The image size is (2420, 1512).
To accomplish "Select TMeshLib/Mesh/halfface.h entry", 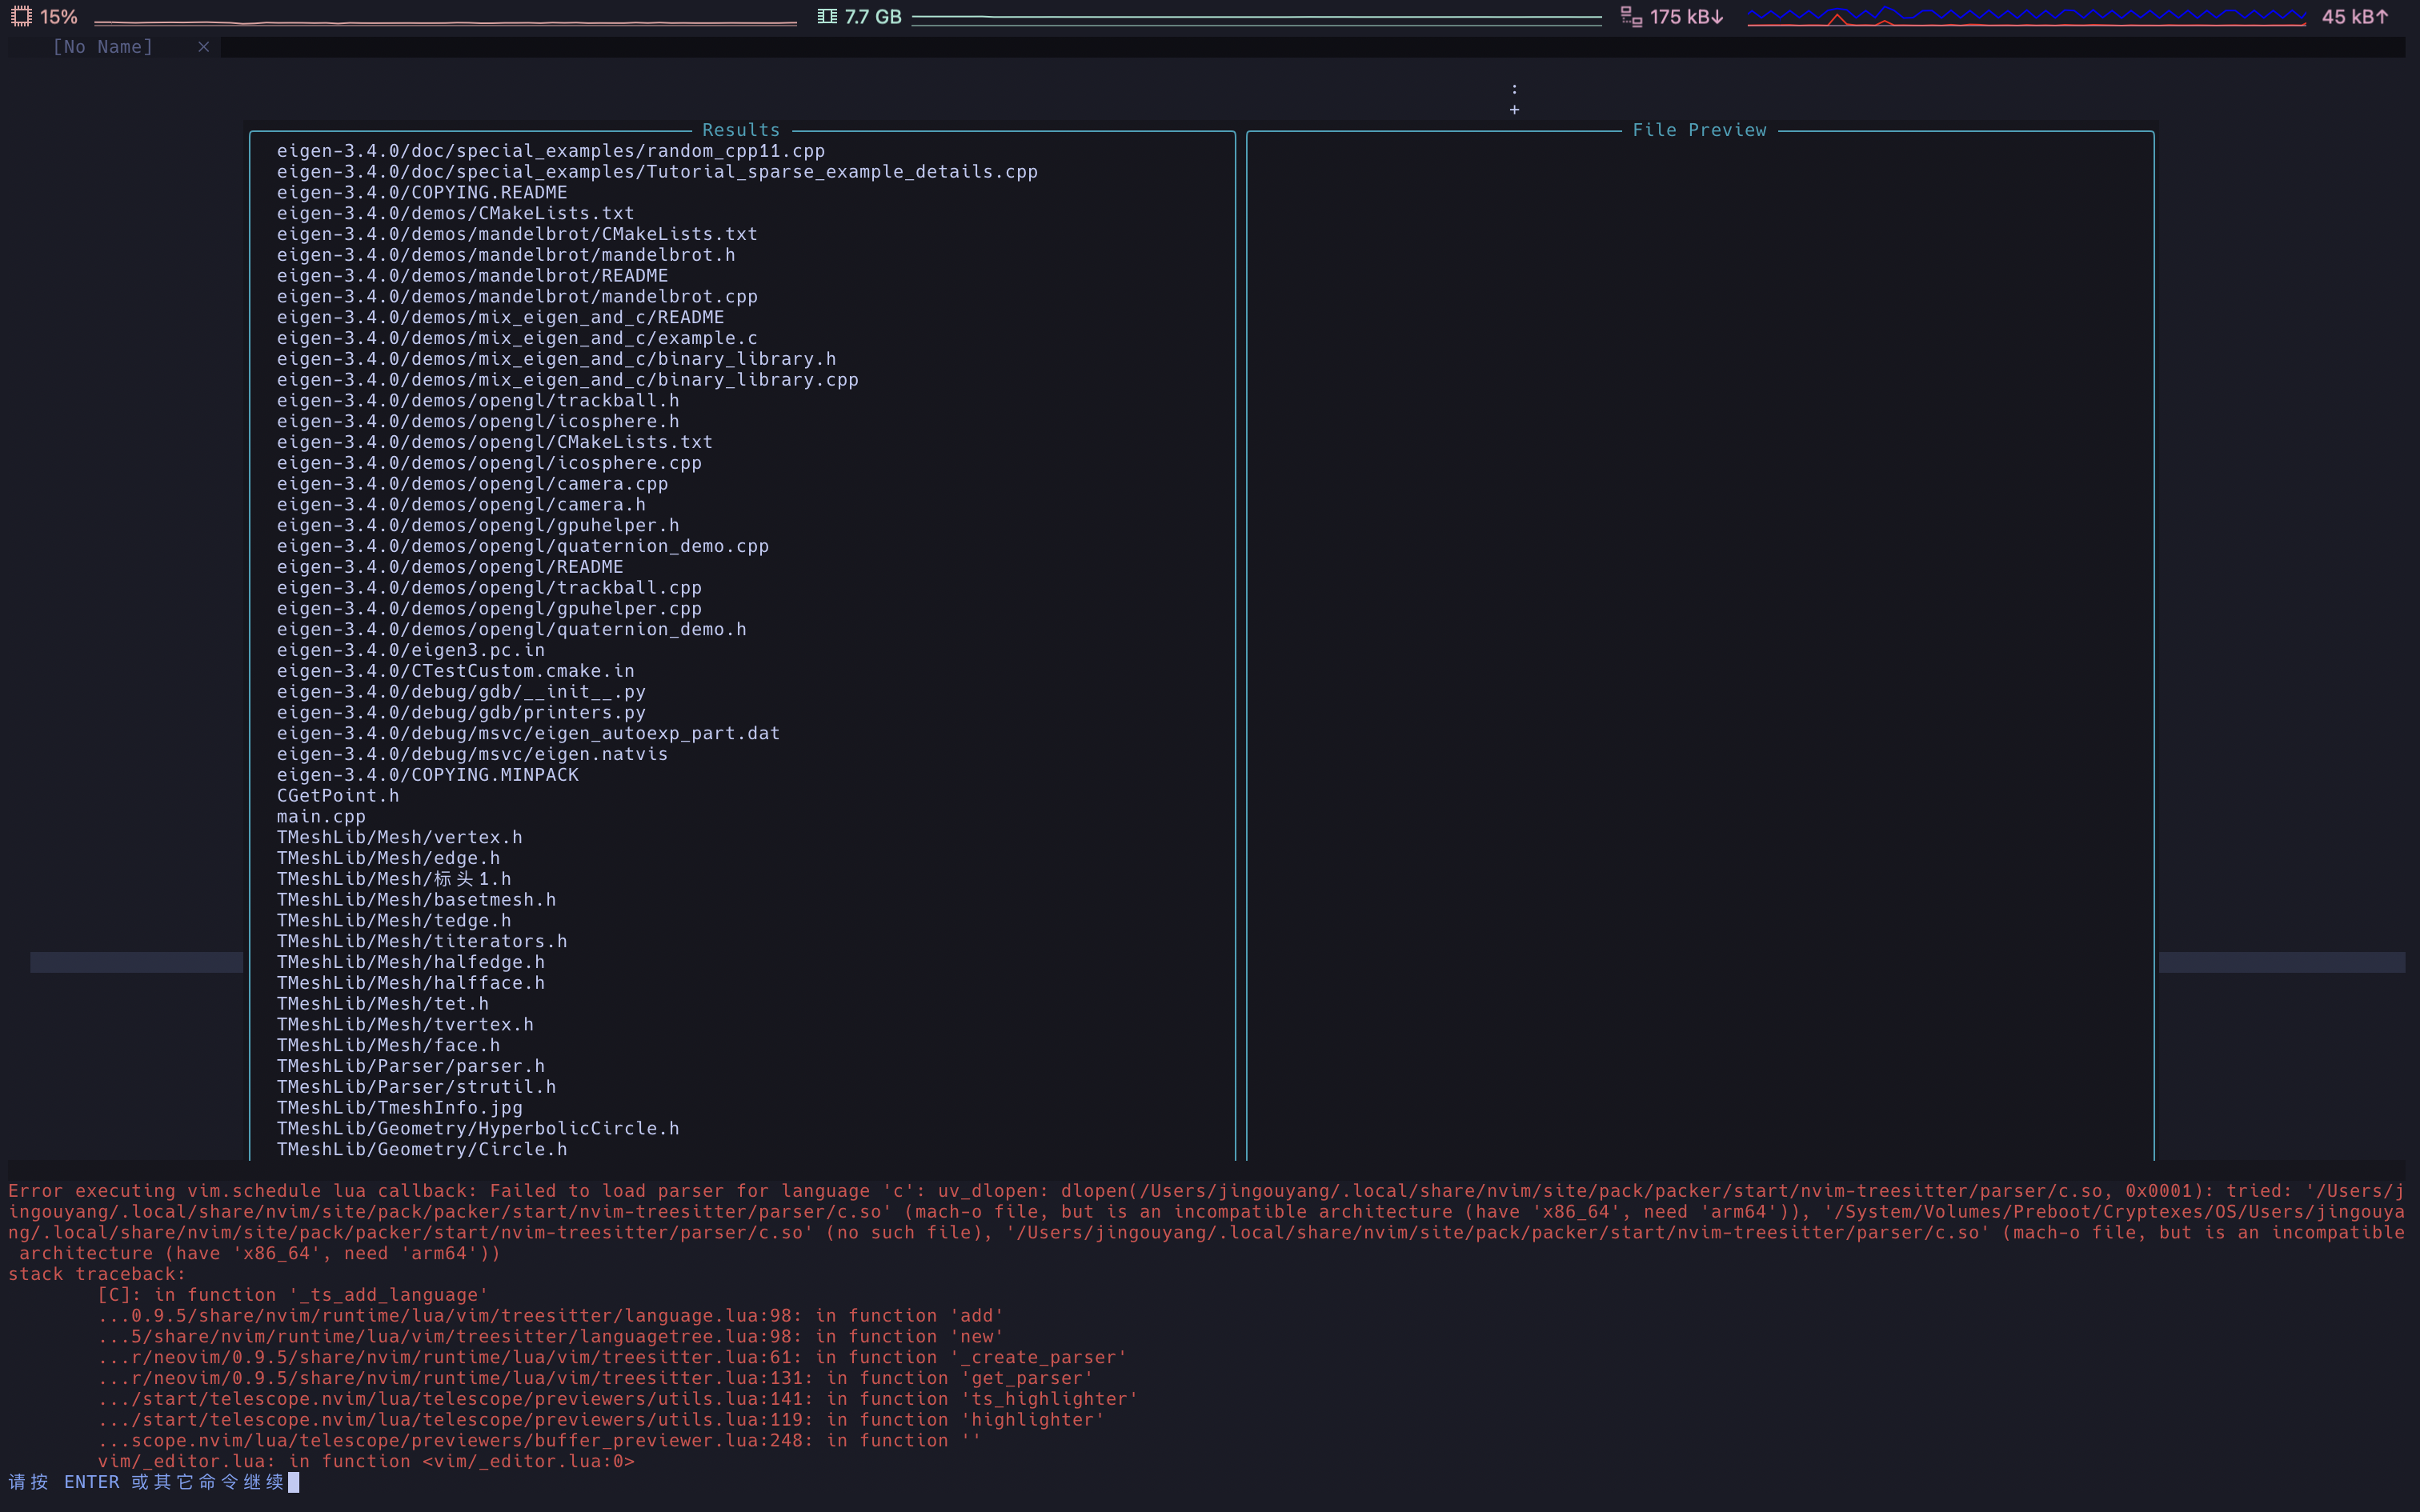I will [410, 983].
